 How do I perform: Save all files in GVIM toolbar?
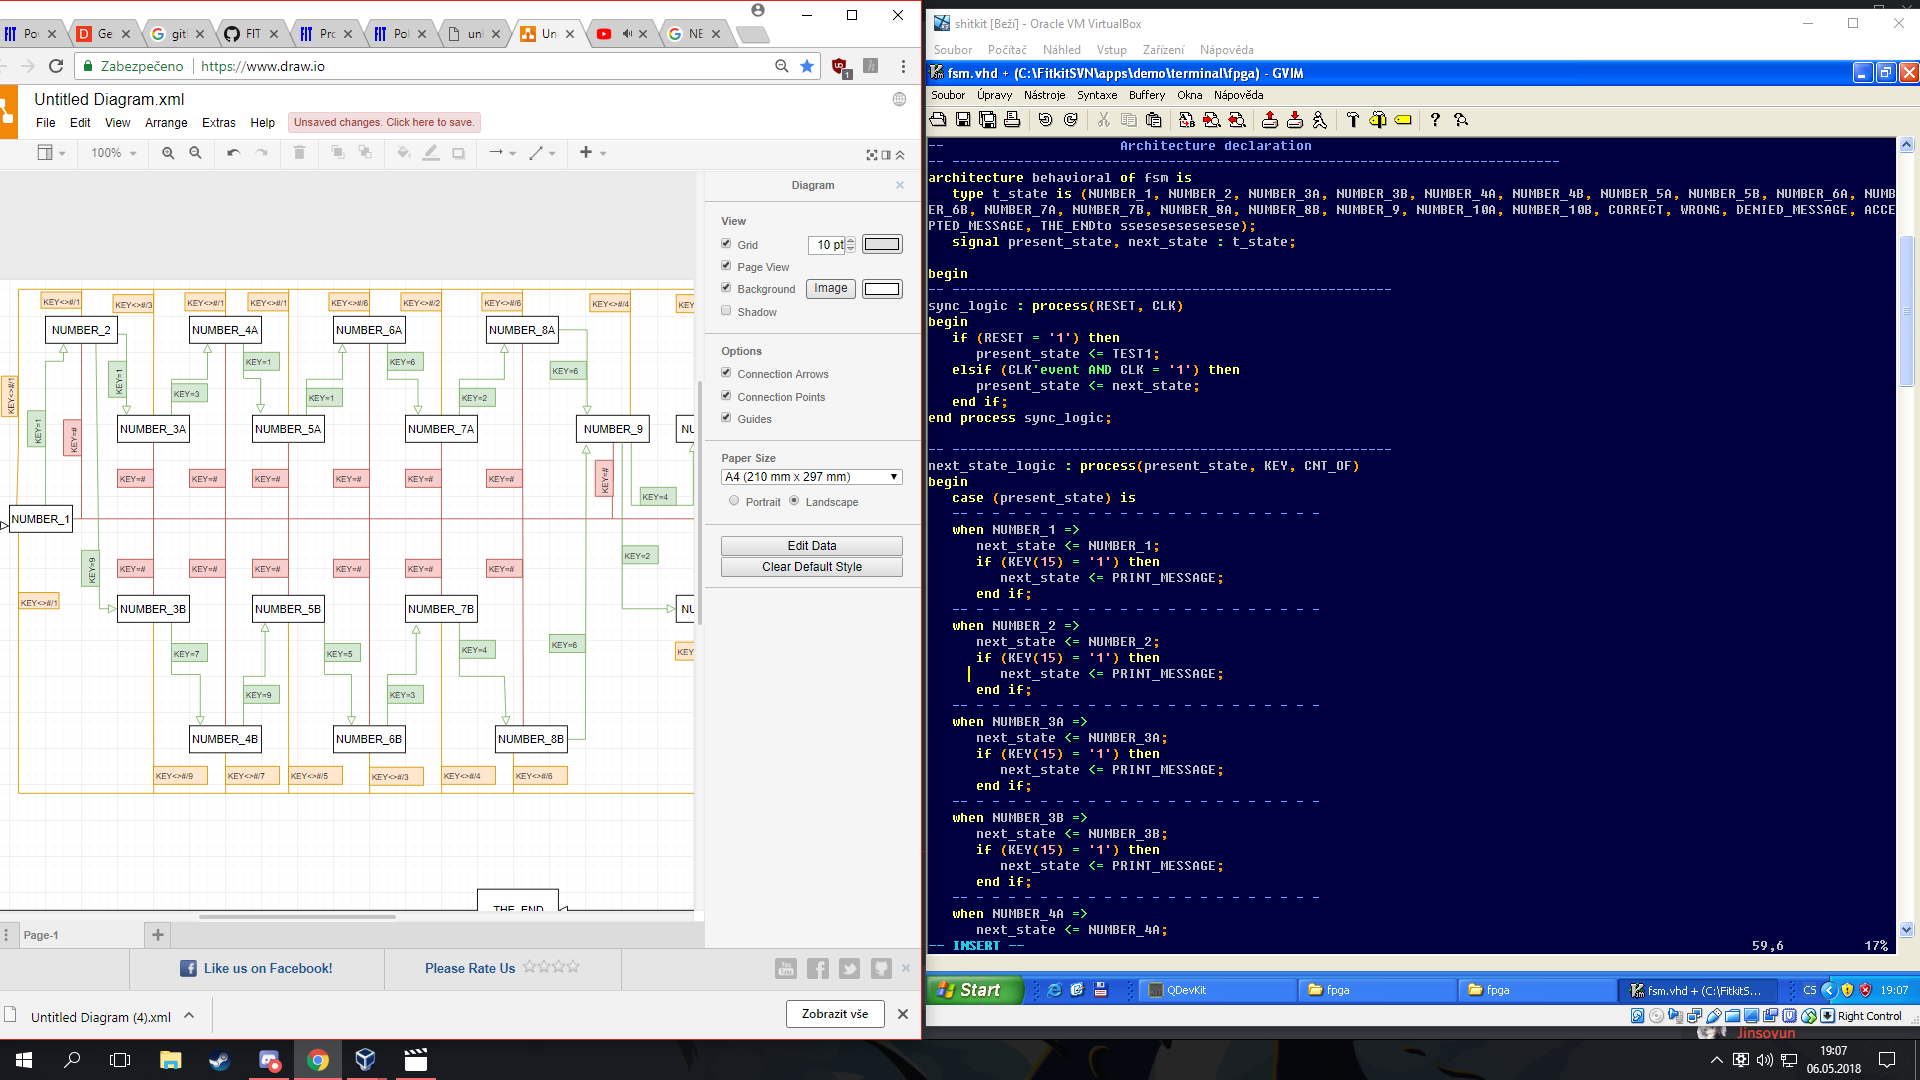point(988,120)
